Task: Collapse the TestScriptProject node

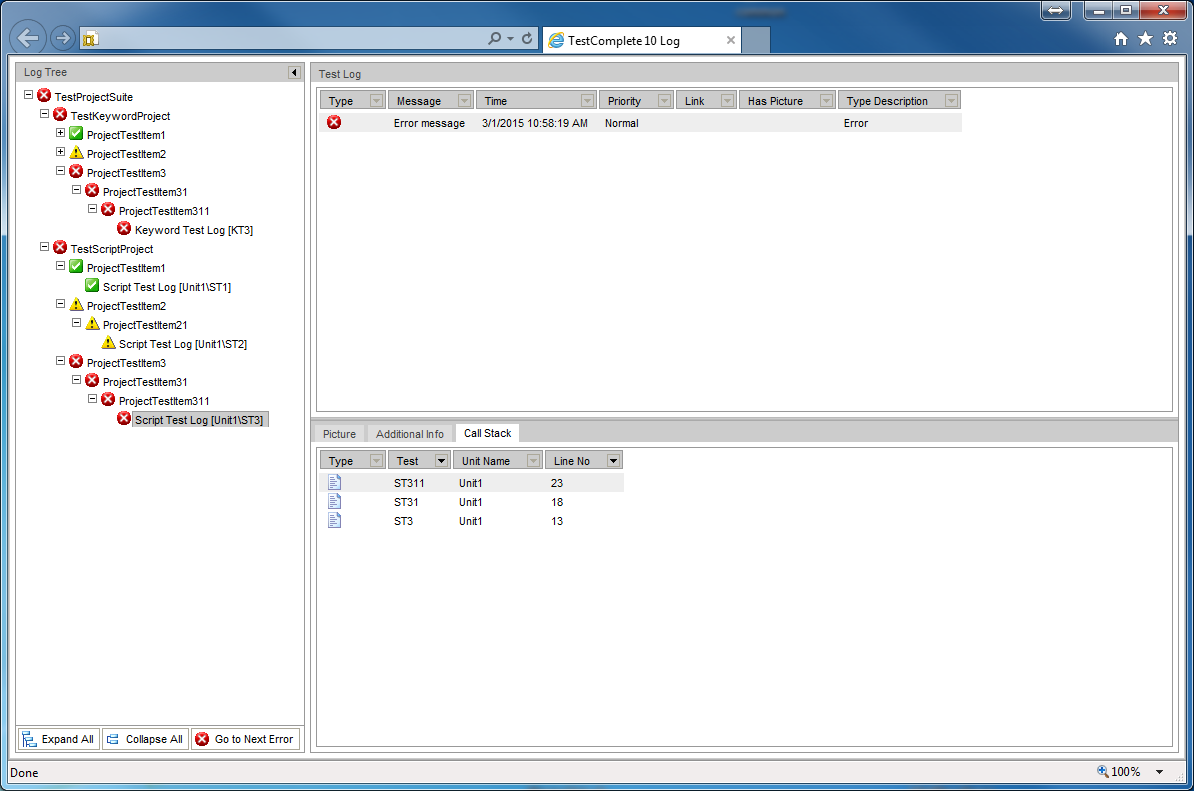Action: [x=44, y=247]
